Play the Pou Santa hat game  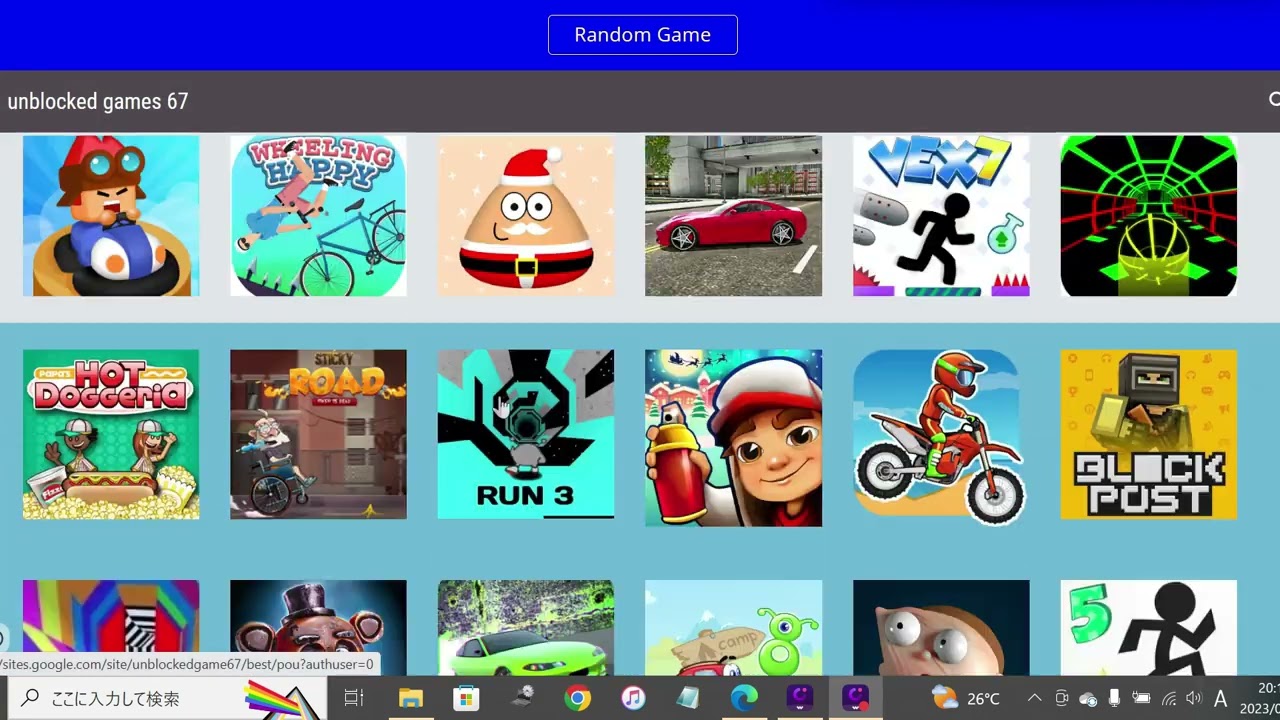[526, 216]
